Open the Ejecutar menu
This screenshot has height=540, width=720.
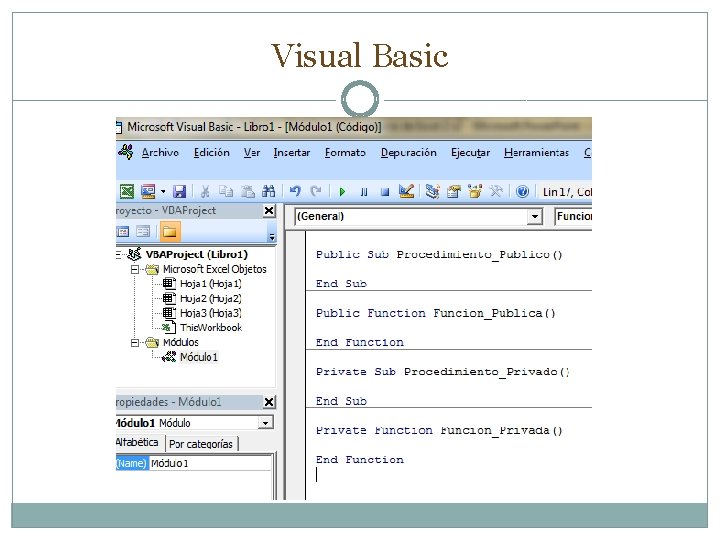(470, 152)
